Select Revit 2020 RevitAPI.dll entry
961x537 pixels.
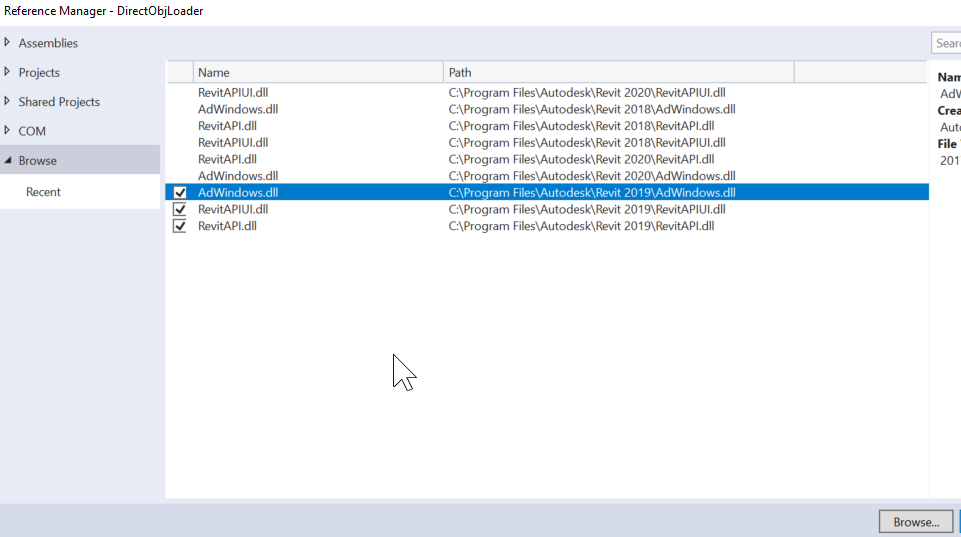[547, 159]
